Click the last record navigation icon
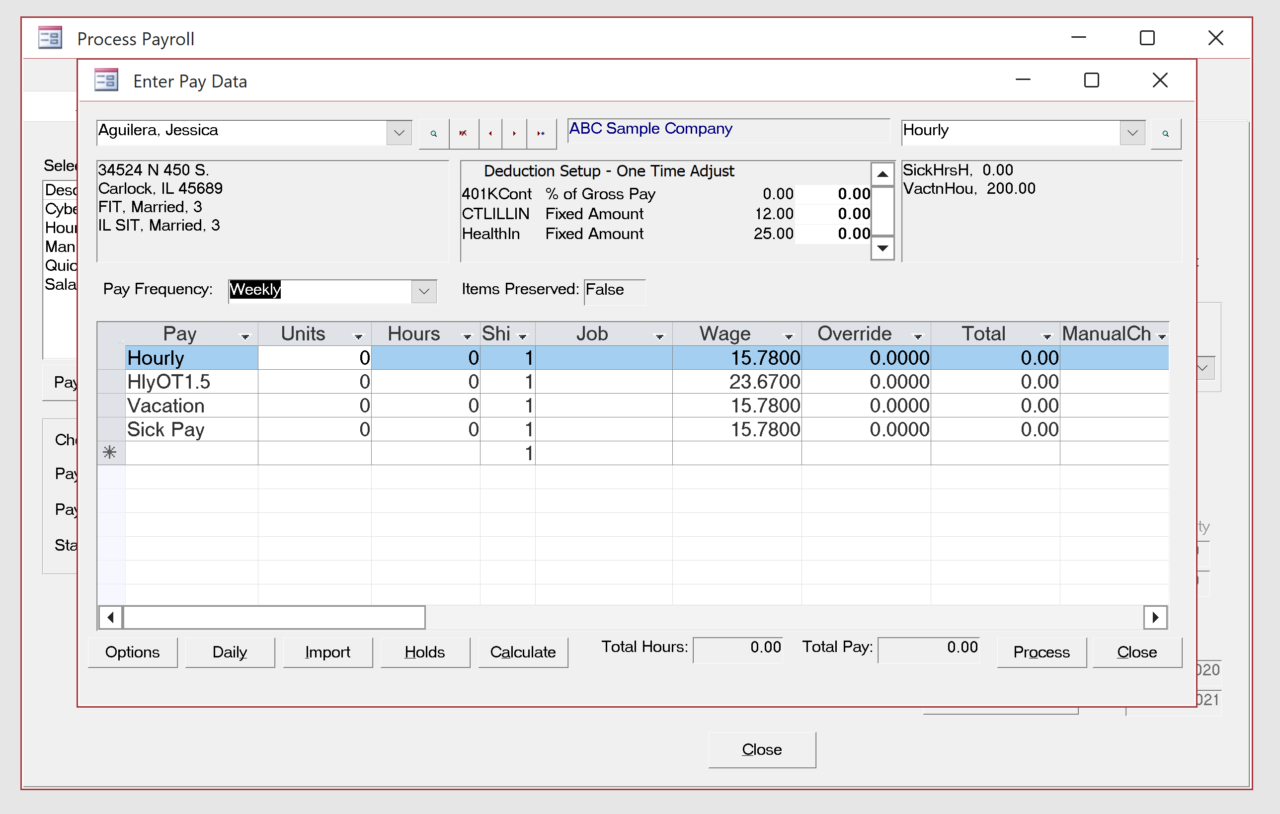 coord(540,133)
